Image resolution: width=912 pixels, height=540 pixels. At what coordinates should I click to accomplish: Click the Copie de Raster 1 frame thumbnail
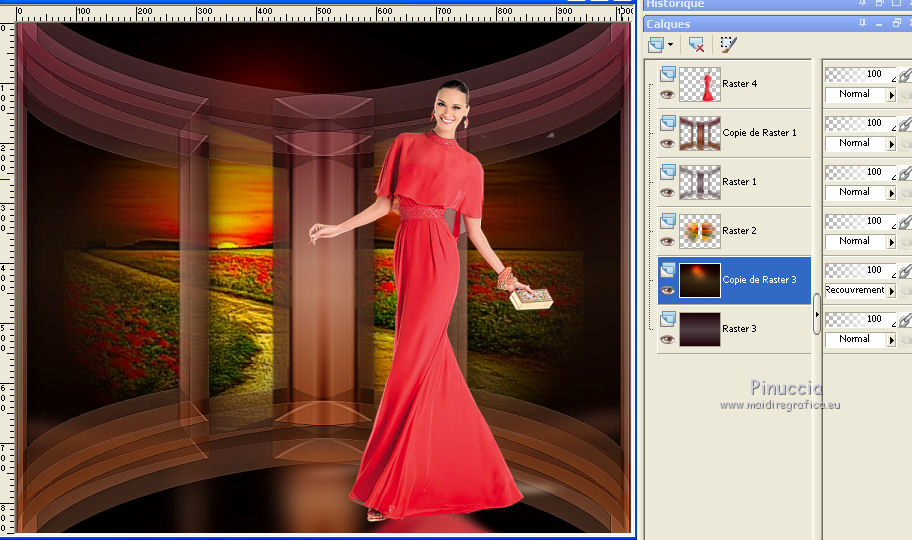pyautogui.click(x=700, y=133)
